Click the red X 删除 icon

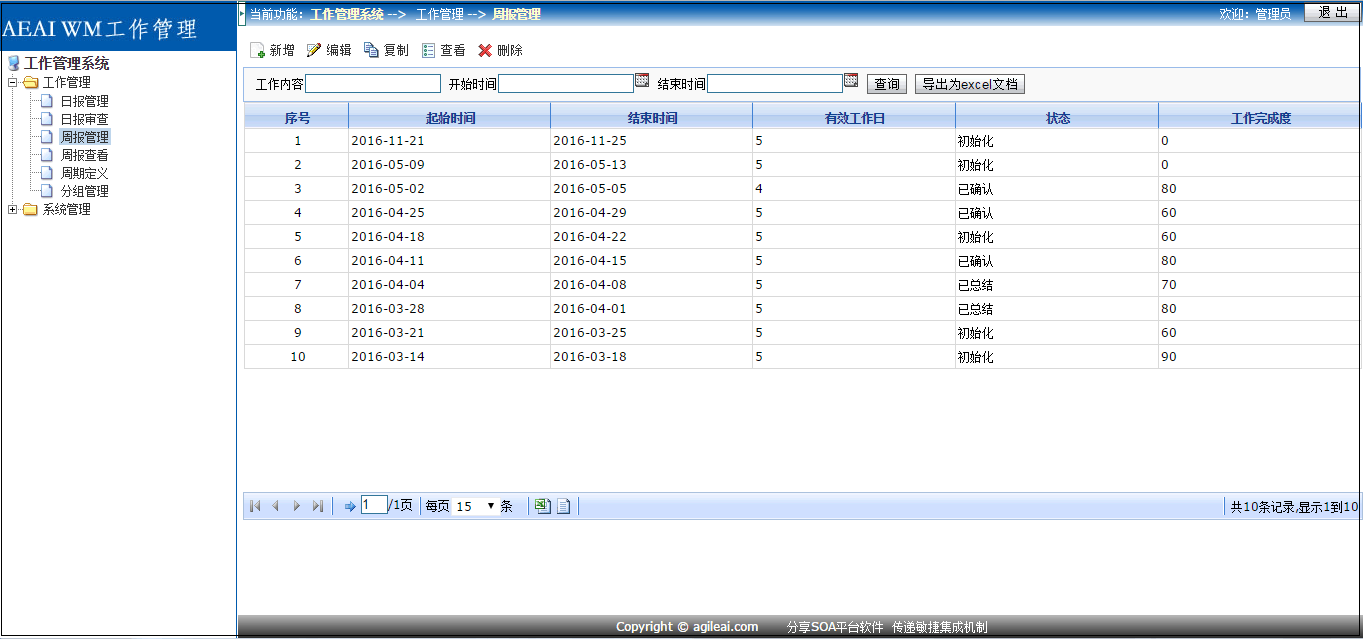(485, 50)
